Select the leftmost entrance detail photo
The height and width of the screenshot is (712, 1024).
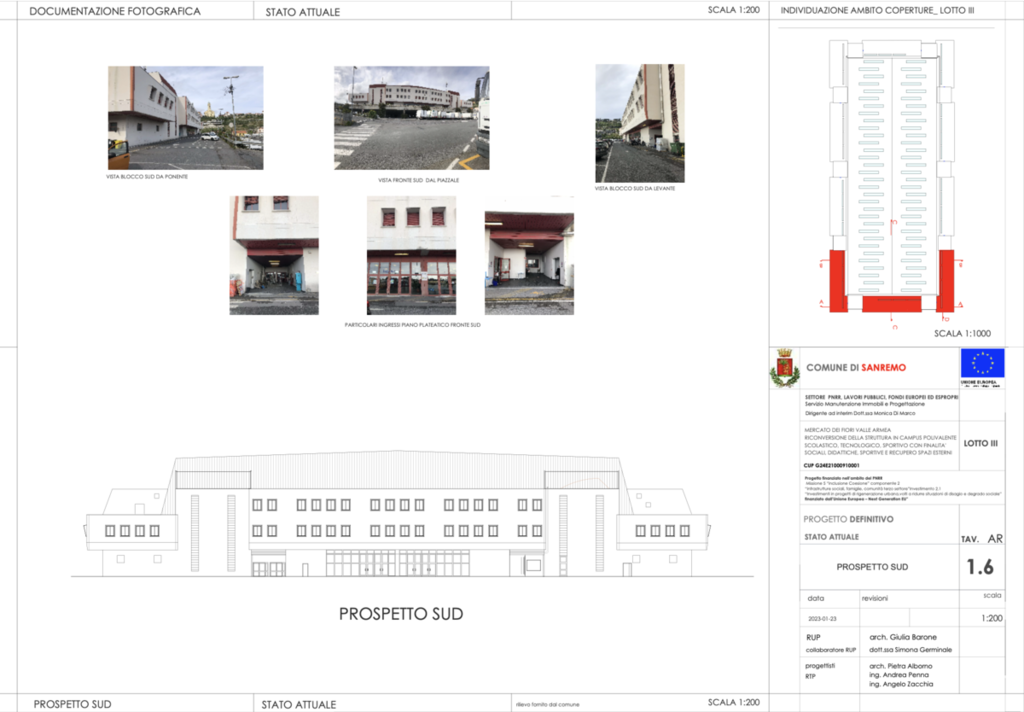tap(274, 255)
